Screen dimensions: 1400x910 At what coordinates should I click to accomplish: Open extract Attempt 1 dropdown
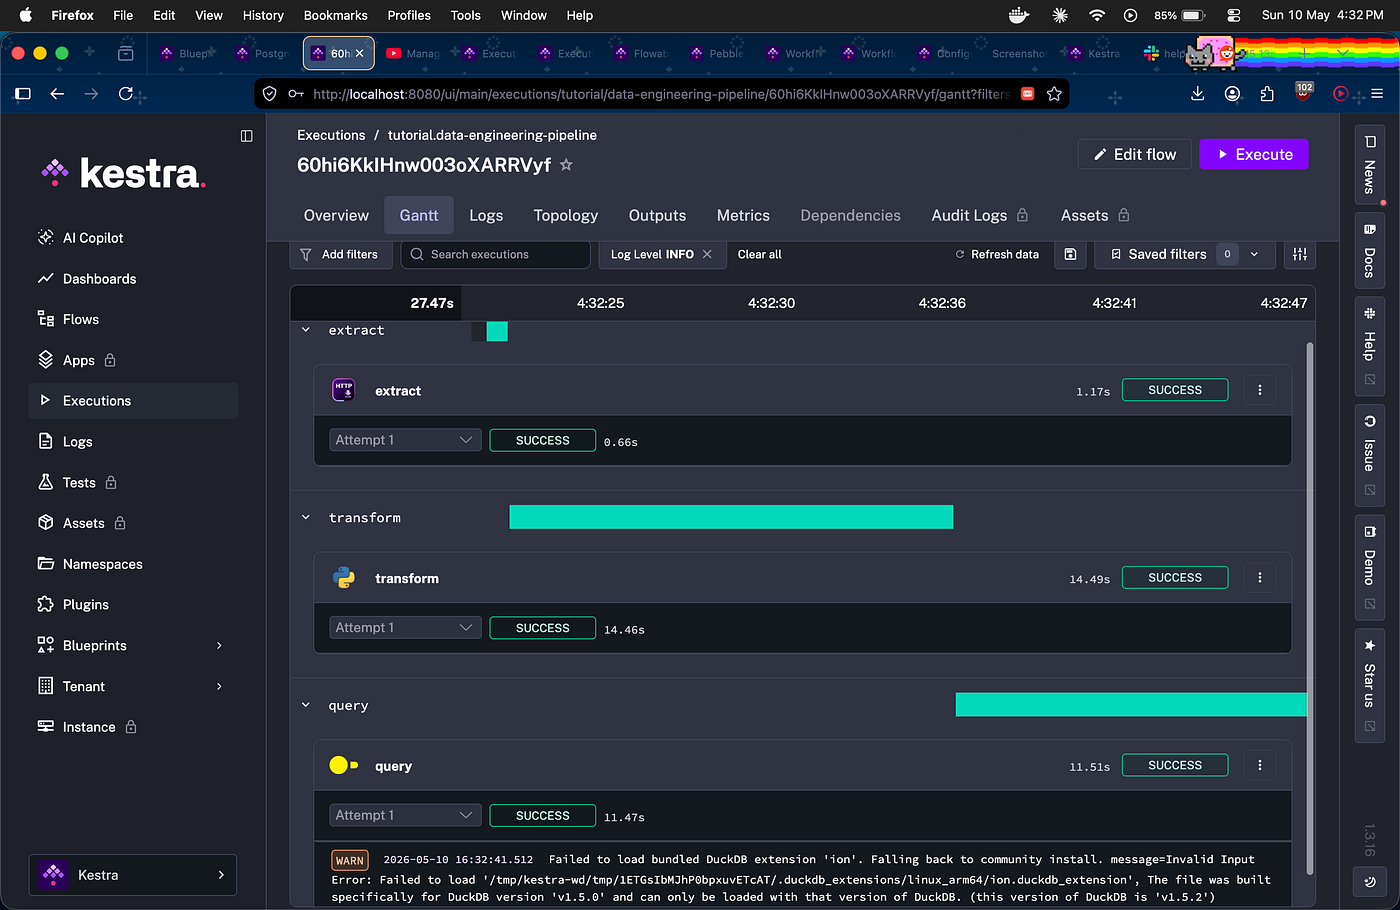click(x=405, y=440)
